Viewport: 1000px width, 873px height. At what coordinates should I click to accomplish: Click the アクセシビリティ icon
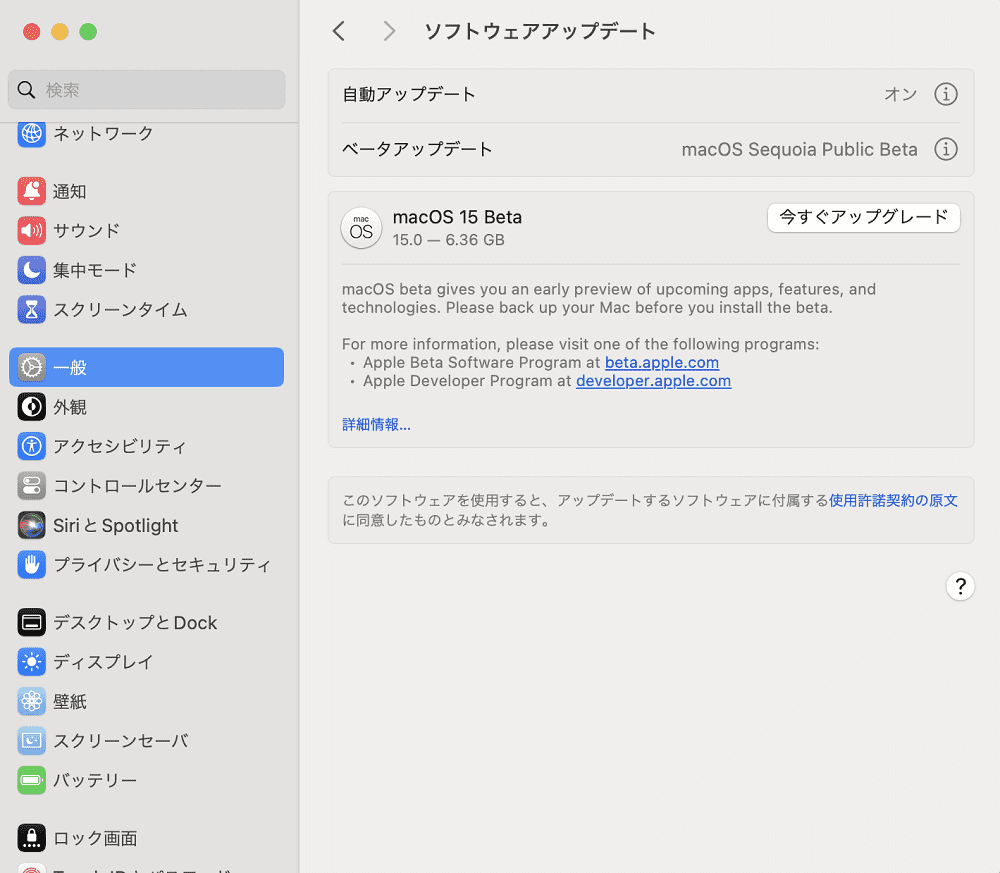coord(31,446)
